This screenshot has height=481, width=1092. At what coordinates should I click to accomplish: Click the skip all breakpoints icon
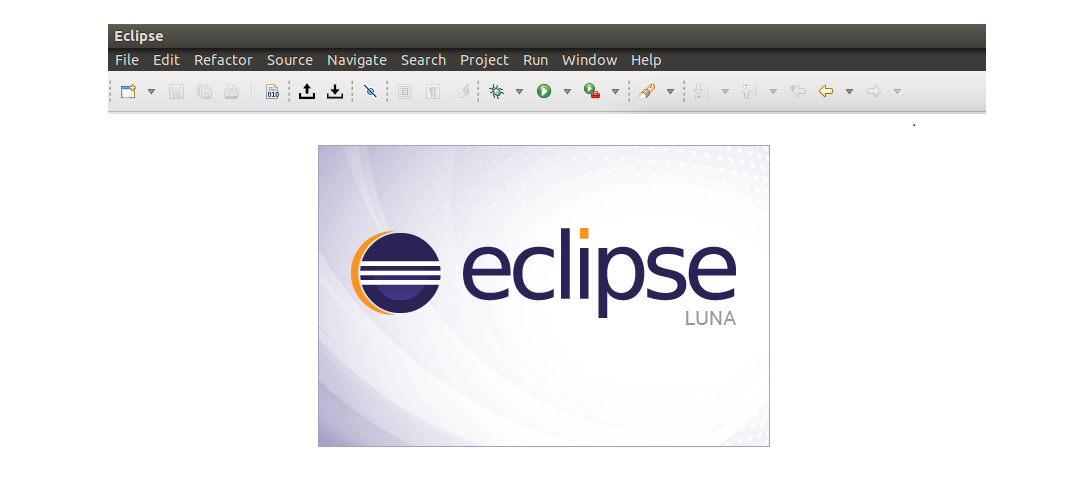tap(370, 91)
